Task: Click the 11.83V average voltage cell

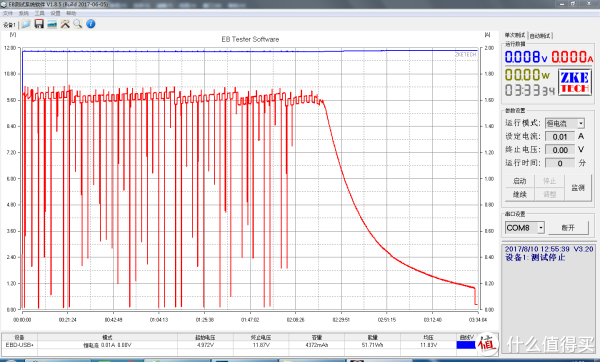Action: (428, 345)
